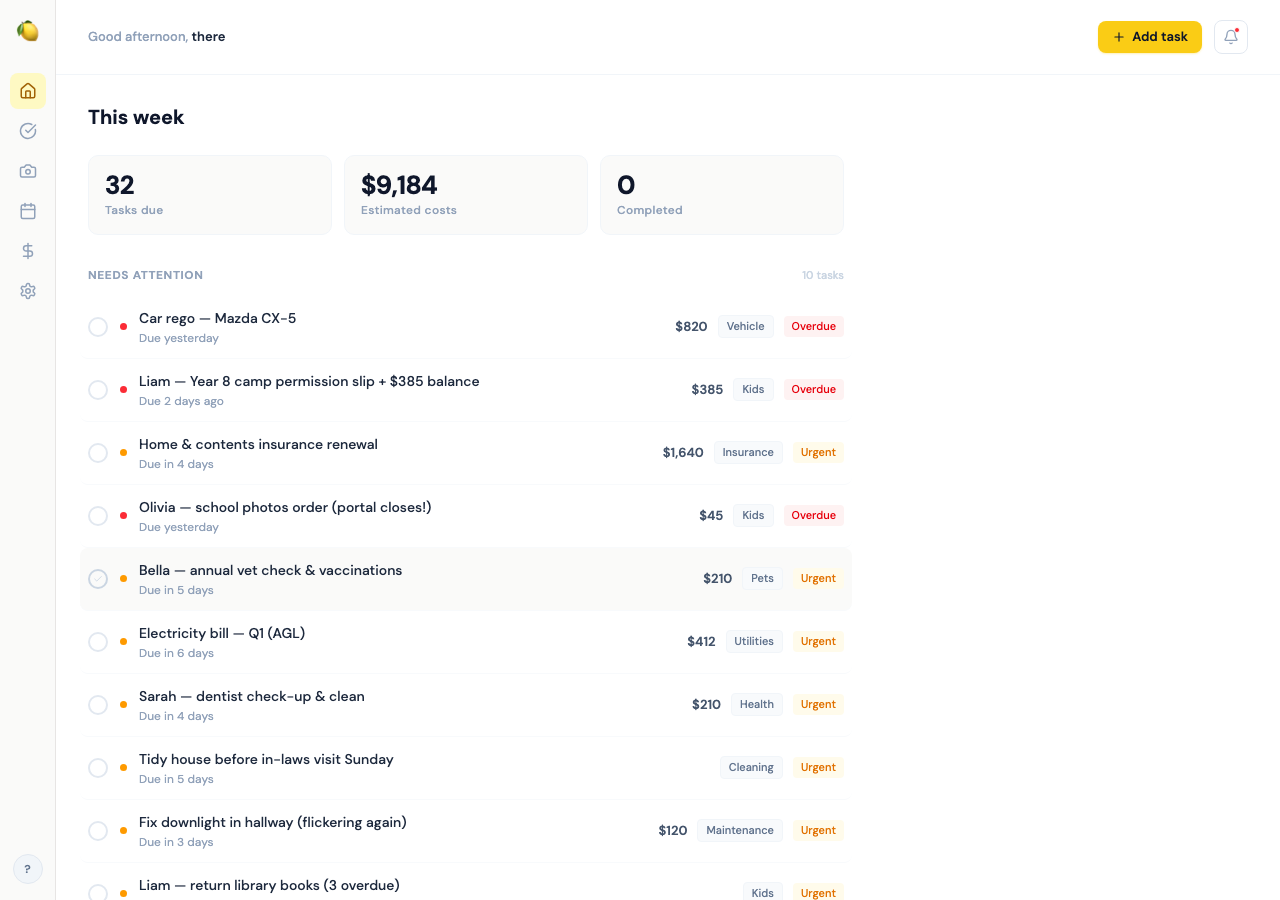Screen dimensions: 1280x900
Task: Click the lemon app logo
Action: coord(28,31)
